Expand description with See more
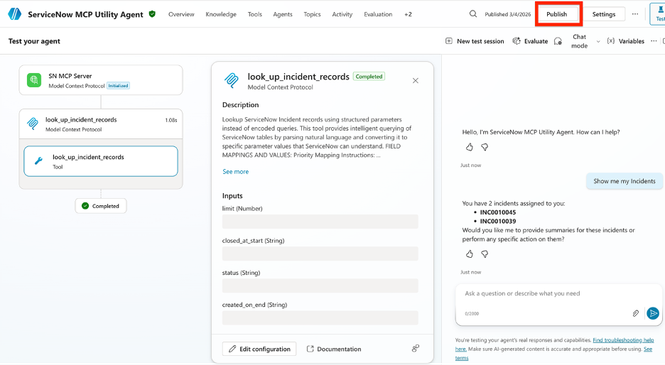Screen dimensions: 665x365 [235, 172]
